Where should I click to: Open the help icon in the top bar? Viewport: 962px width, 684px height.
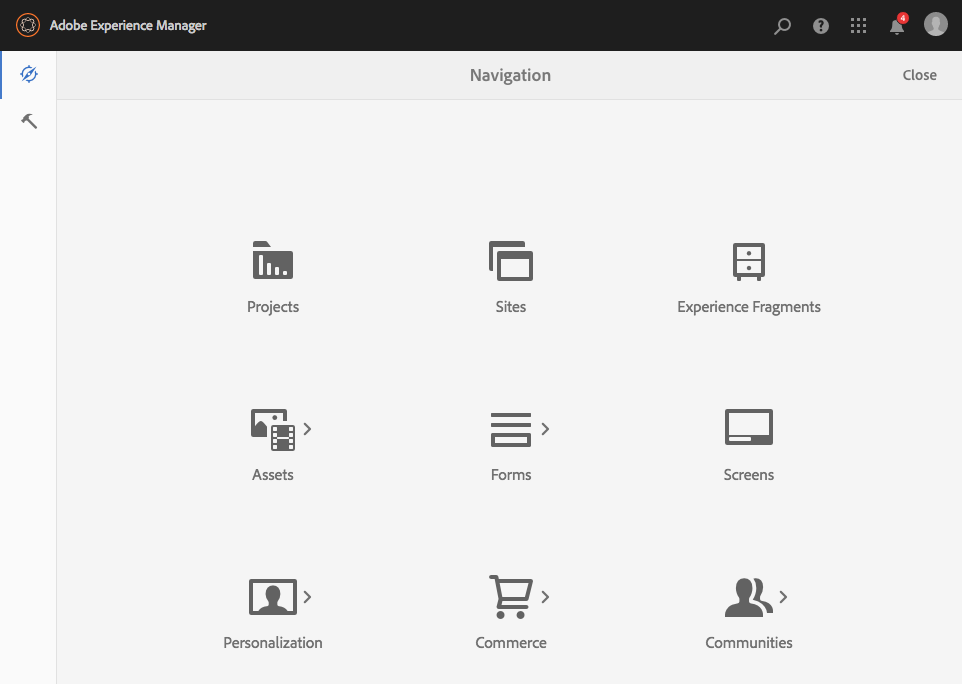coord(820,25)
